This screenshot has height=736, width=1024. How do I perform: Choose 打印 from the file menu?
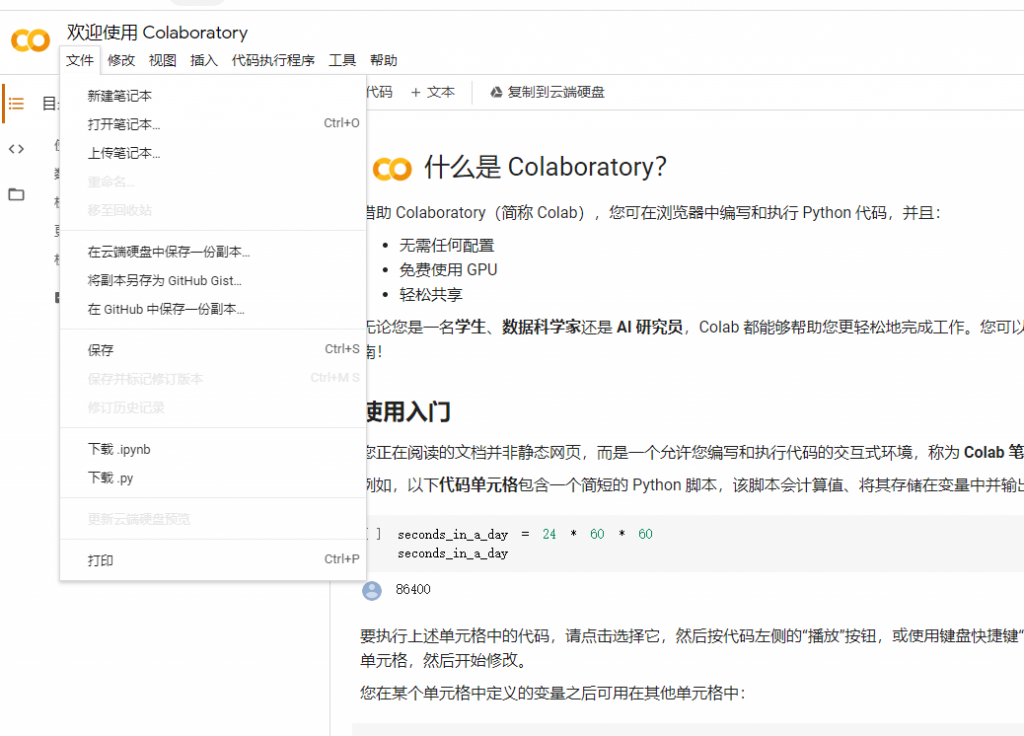(213, 560)
